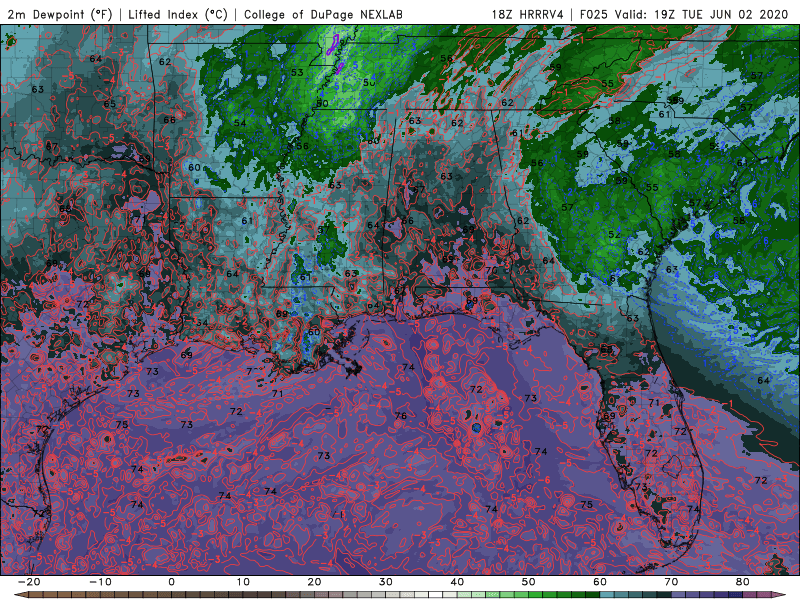
Task: Click the '18Z HRRRV4' model run label
Action: click(x=528, y=14)
